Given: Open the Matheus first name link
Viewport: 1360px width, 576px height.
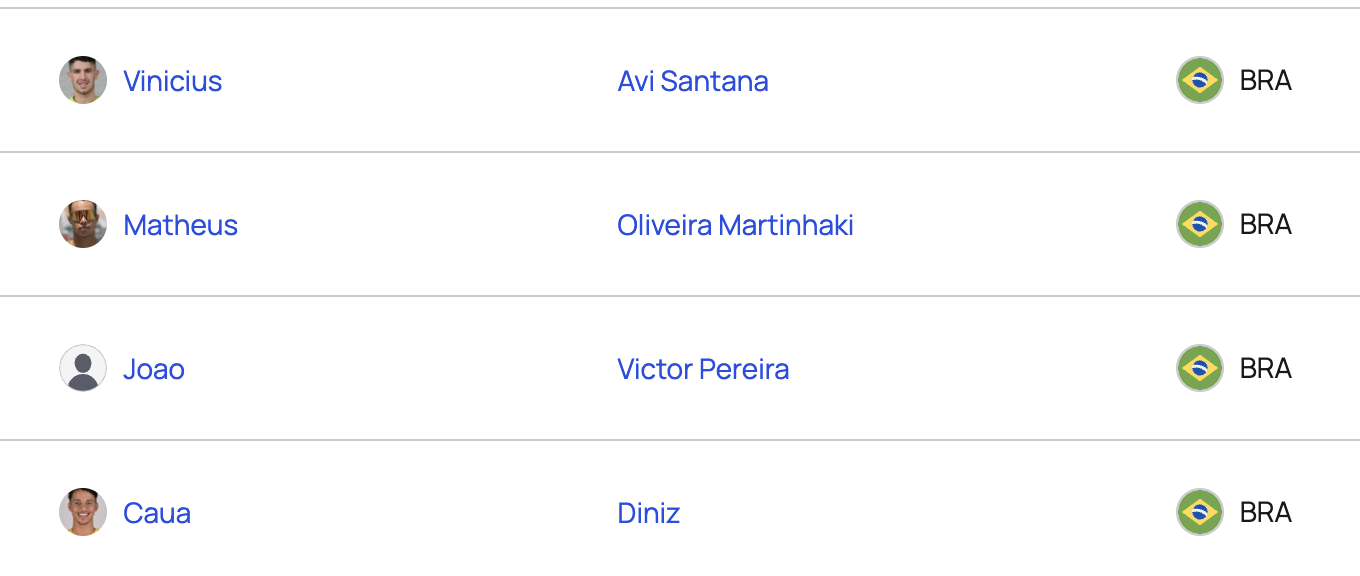Looking at the screenshot, I should coord(180,225).
